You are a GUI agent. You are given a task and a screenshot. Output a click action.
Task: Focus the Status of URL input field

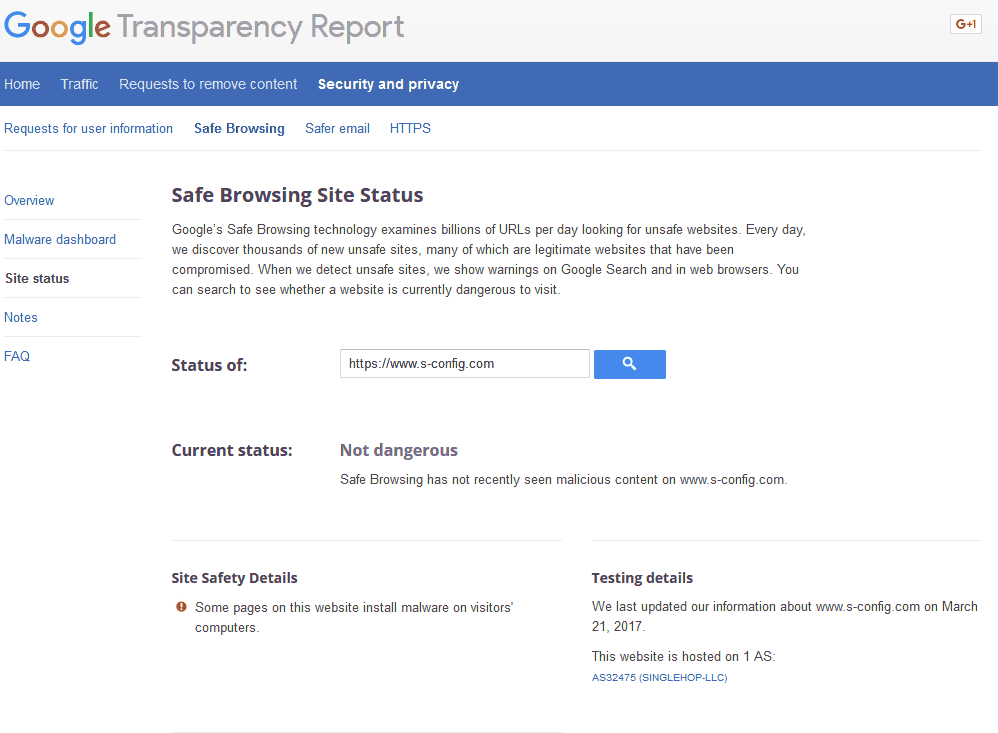point(465,363)
